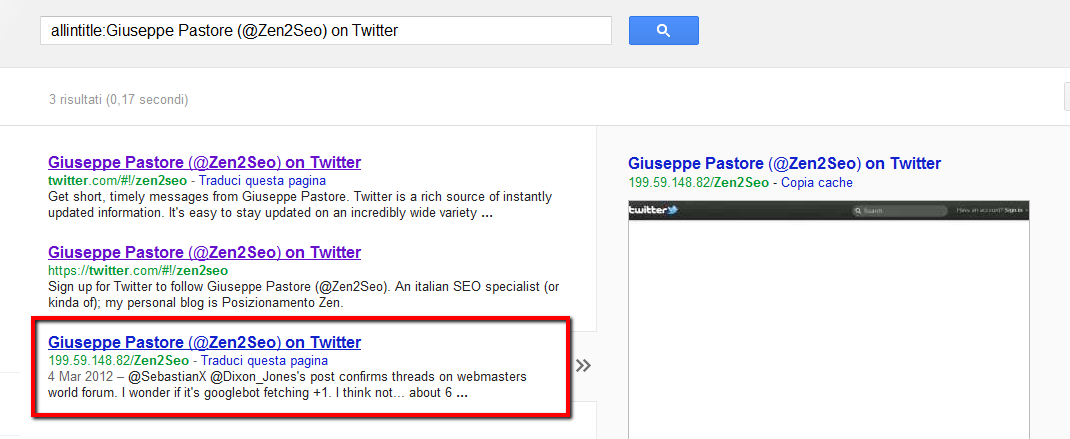Open the second result titled Giuseppe Pastore on Twitter
Screen dimensions: 1070x439
pyautogui.click(x=204, y=252)
